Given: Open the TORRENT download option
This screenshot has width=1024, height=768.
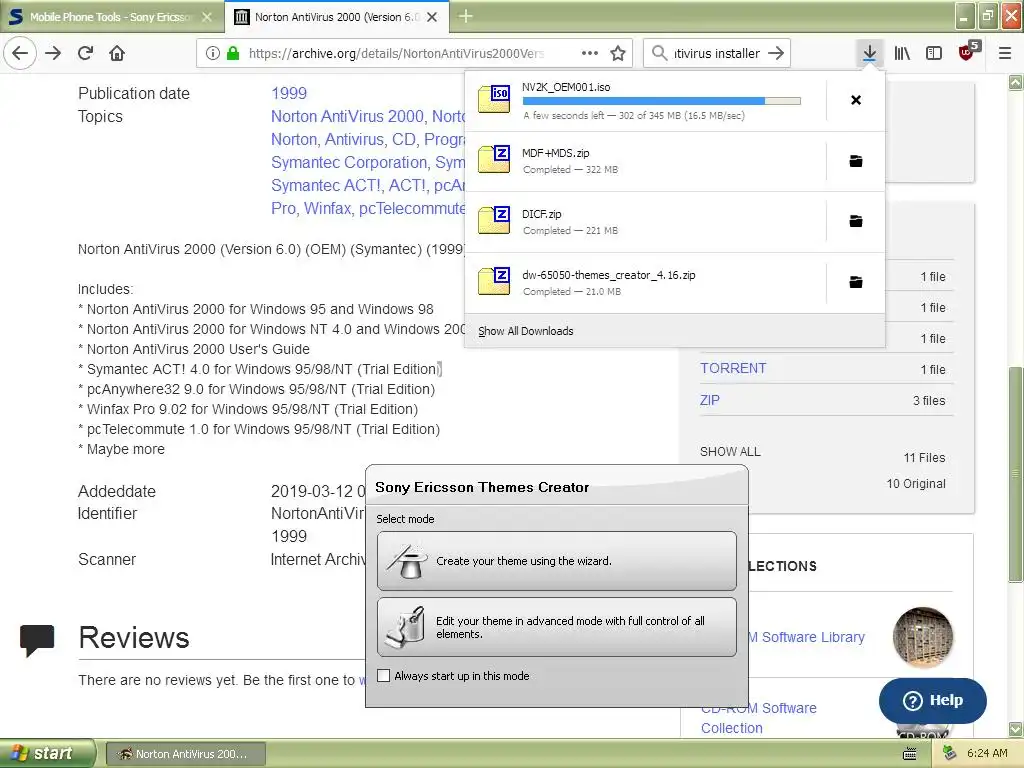Looking at the screenshot, I should 733,368.
